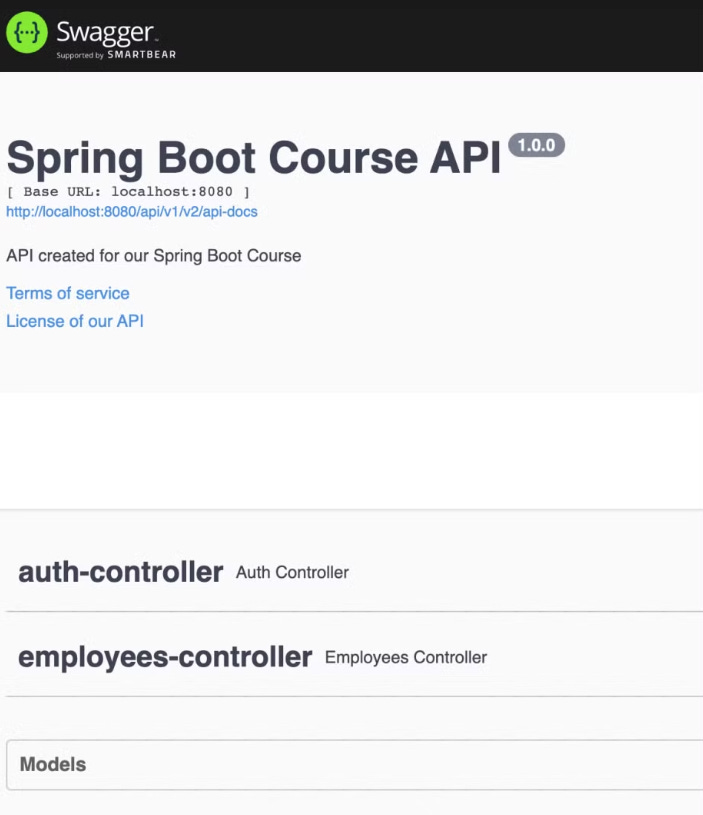Open the api-docs URL link

[x=132, y=212]
